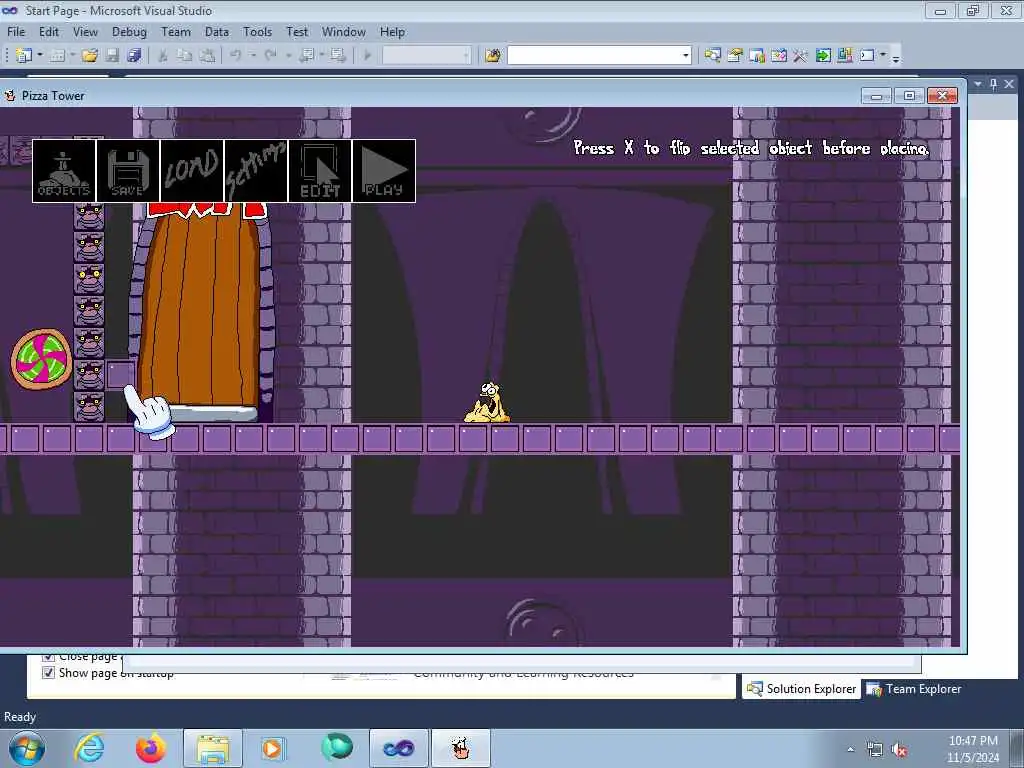
Task: Launch Internet Explorer from taskbar
Action: click(x=89, y=748)
